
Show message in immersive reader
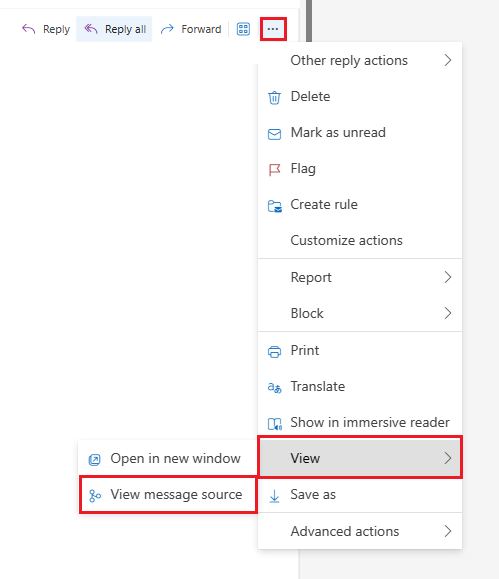(360, 422)
